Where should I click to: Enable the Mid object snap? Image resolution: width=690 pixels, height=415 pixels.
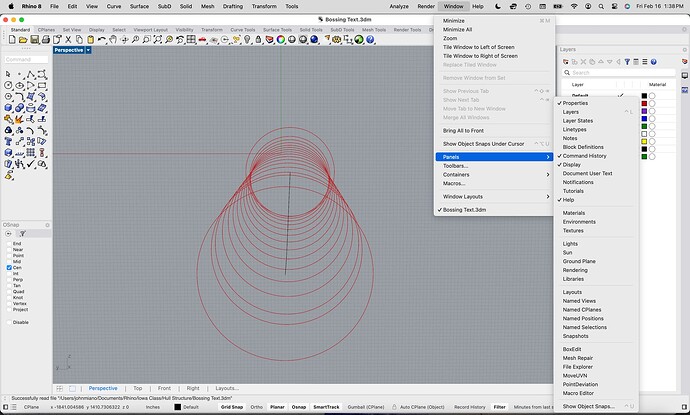9,261
